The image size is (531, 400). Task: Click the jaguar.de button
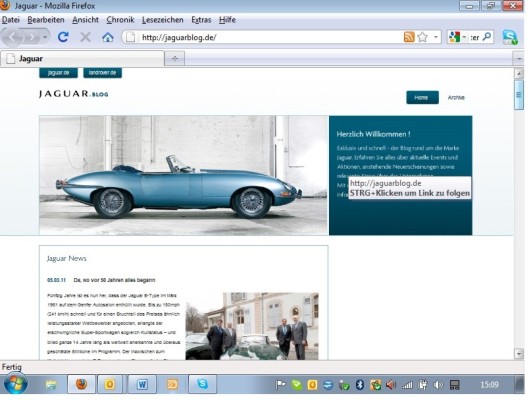(58, 72)
